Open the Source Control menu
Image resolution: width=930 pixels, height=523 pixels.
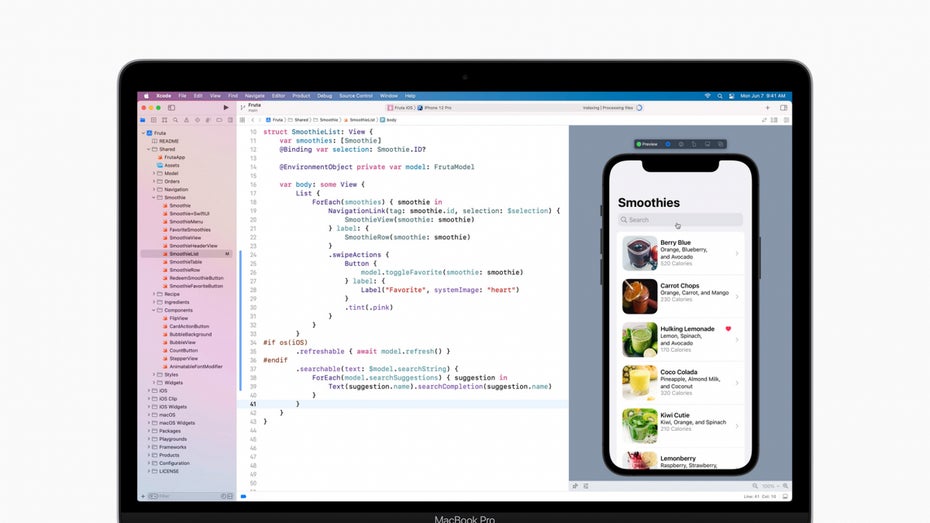point(356,96)
